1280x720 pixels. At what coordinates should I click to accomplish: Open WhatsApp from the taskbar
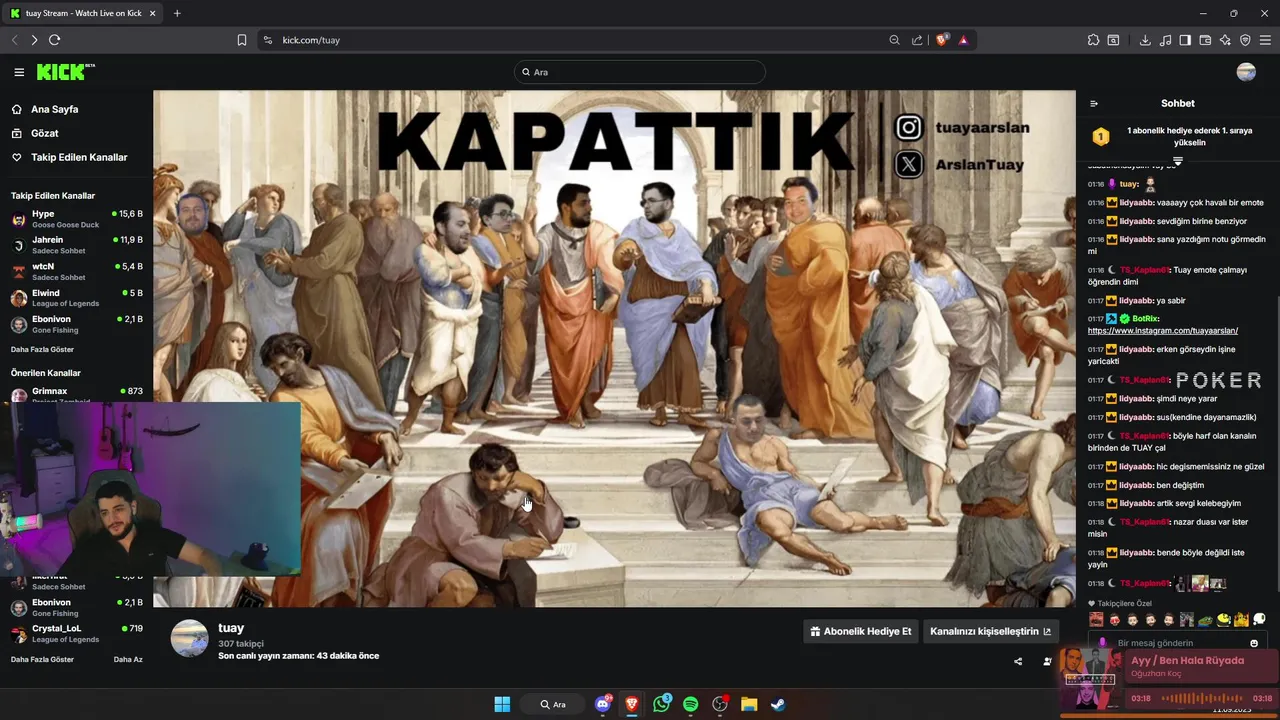(661, 704)
